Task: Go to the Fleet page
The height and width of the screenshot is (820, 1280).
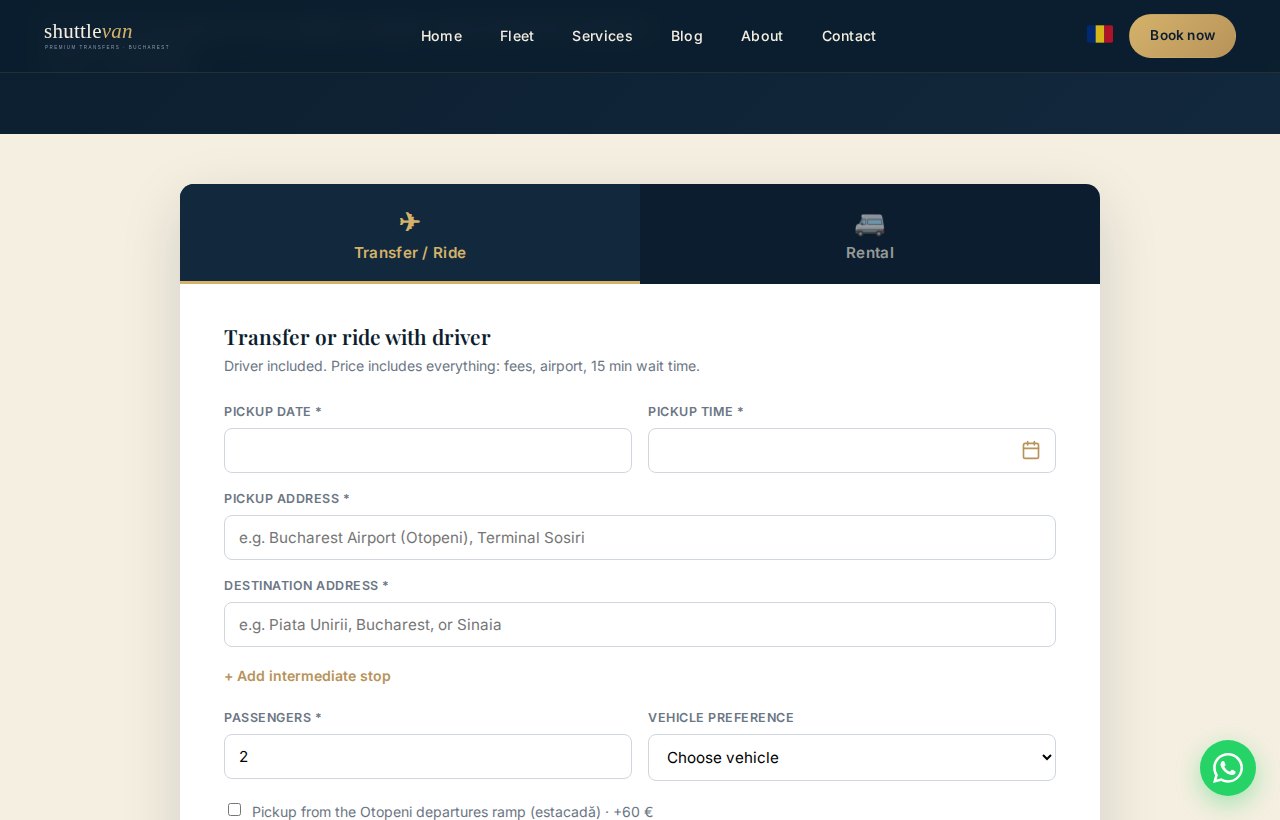Action: 517,36
